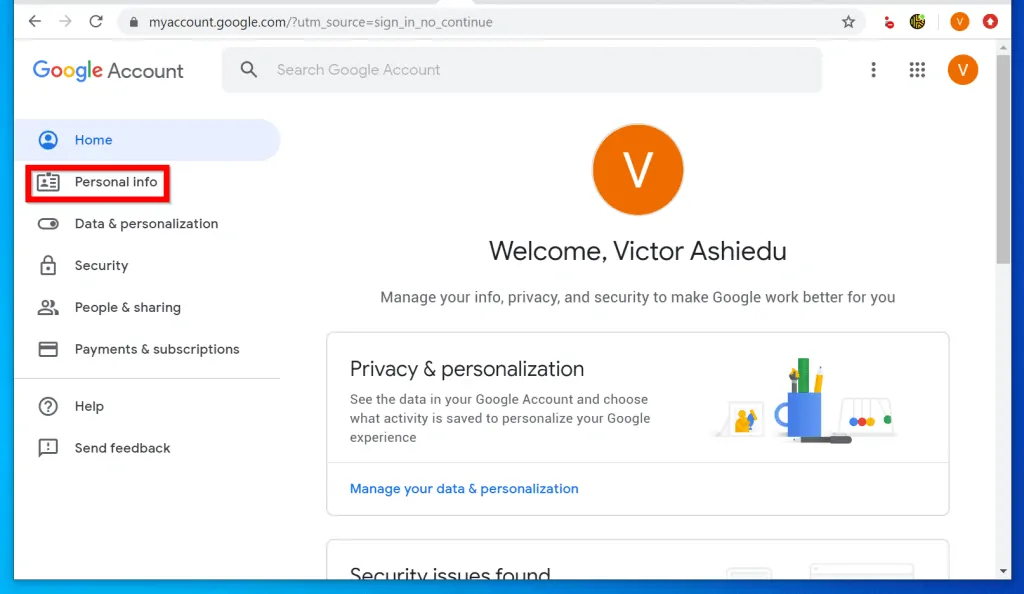Click the scrollbar down arrow

click(x=1003, y=571)
